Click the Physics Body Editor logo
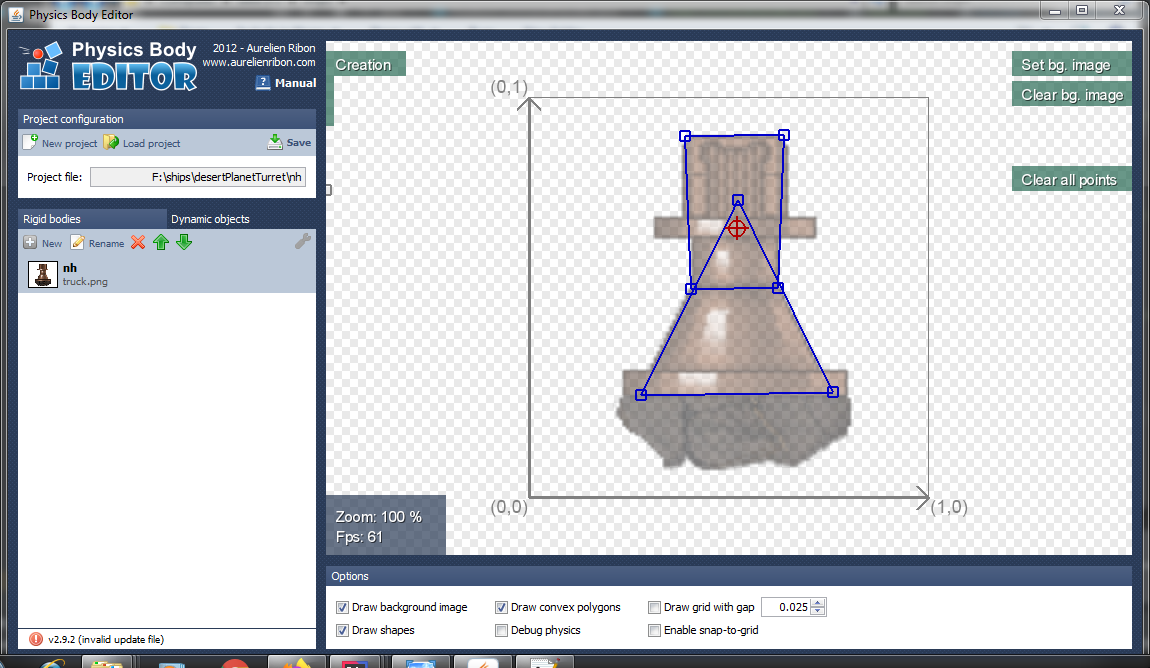 point(109,67)
